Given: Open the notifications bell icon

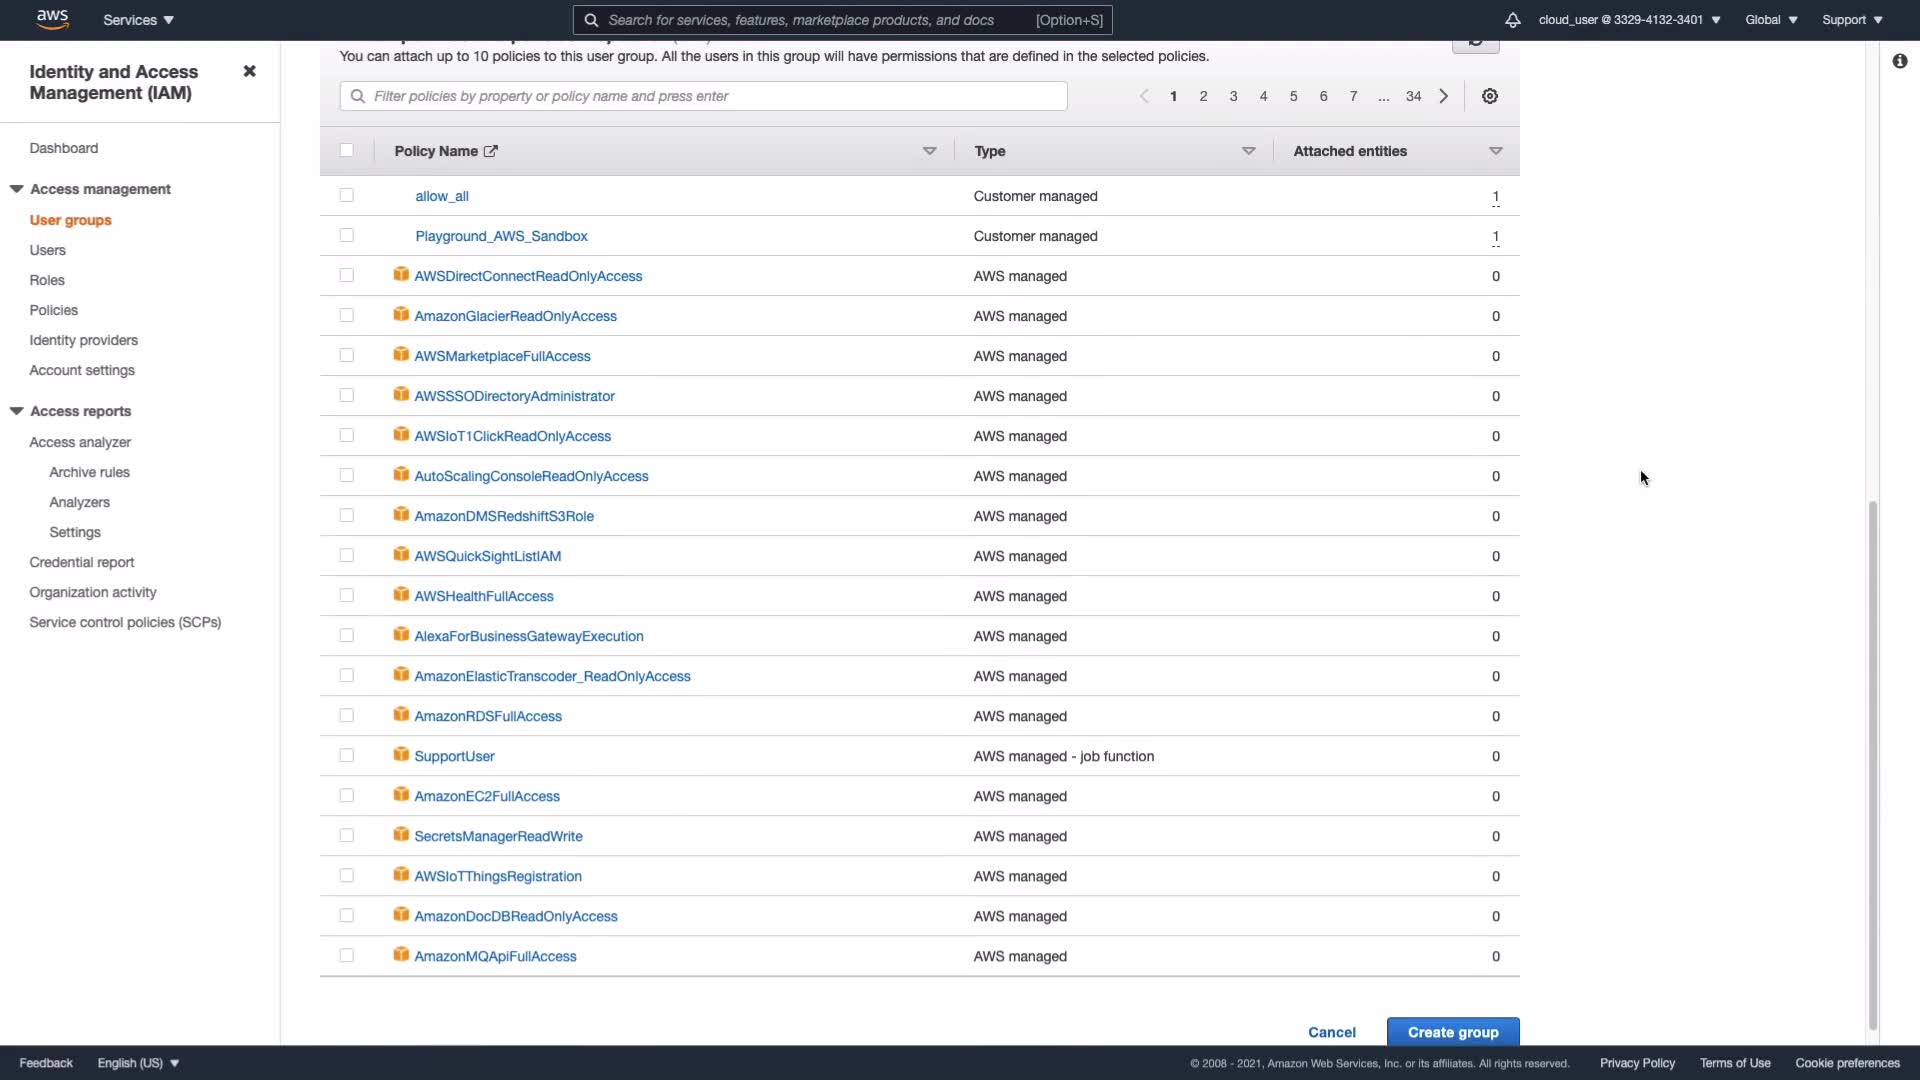Looking at the screenshot, I should tap(1512, 20).
